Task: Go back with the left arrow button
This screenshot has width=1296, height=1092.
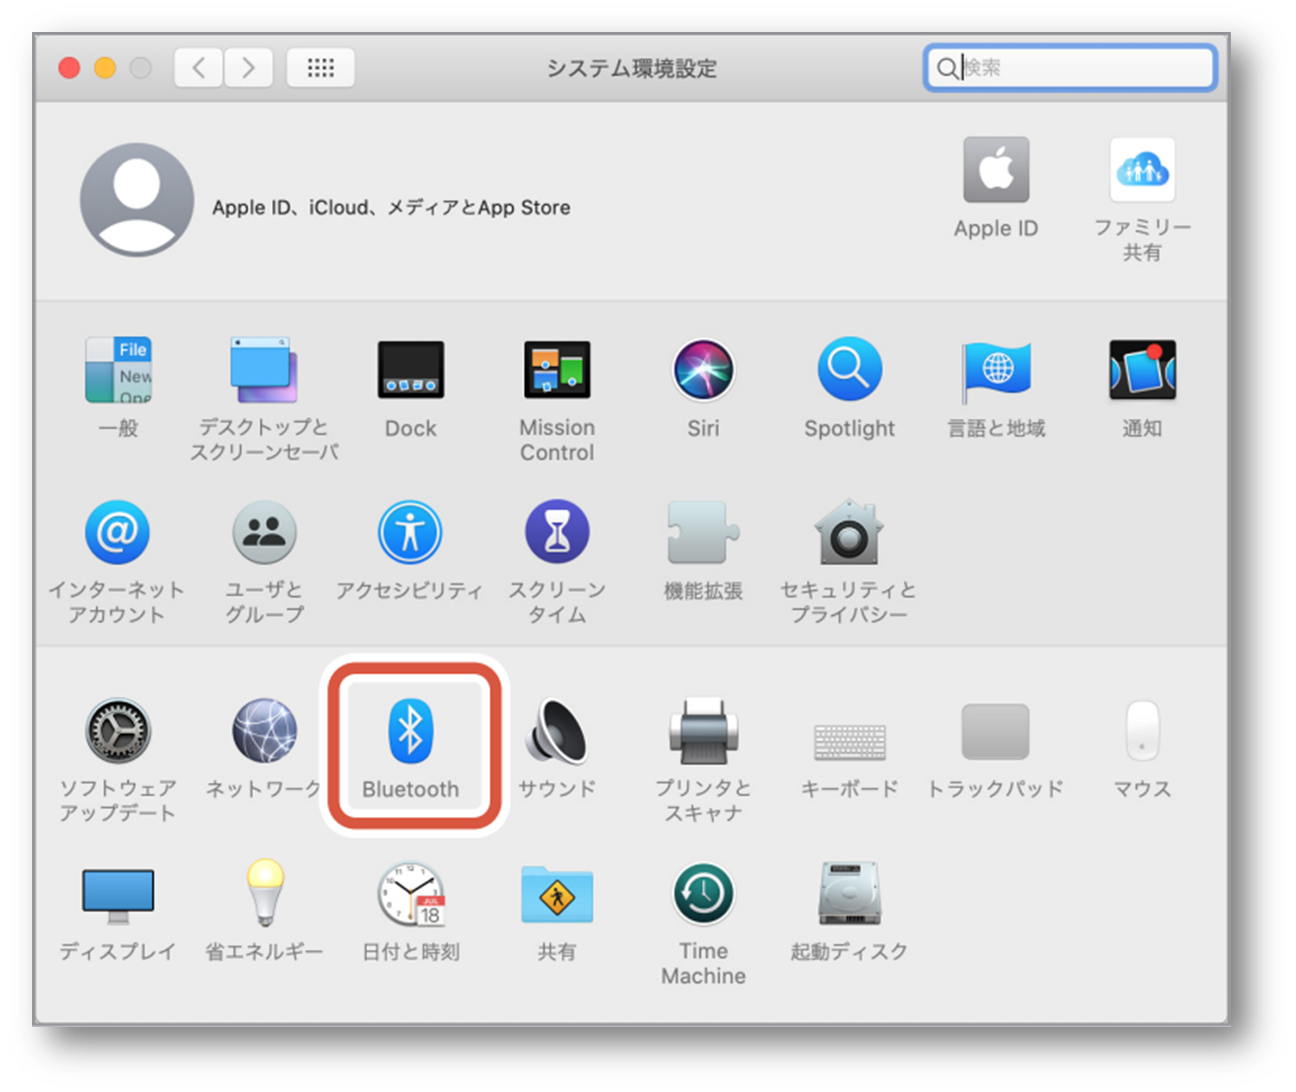Action: click(x=199, y=68)
